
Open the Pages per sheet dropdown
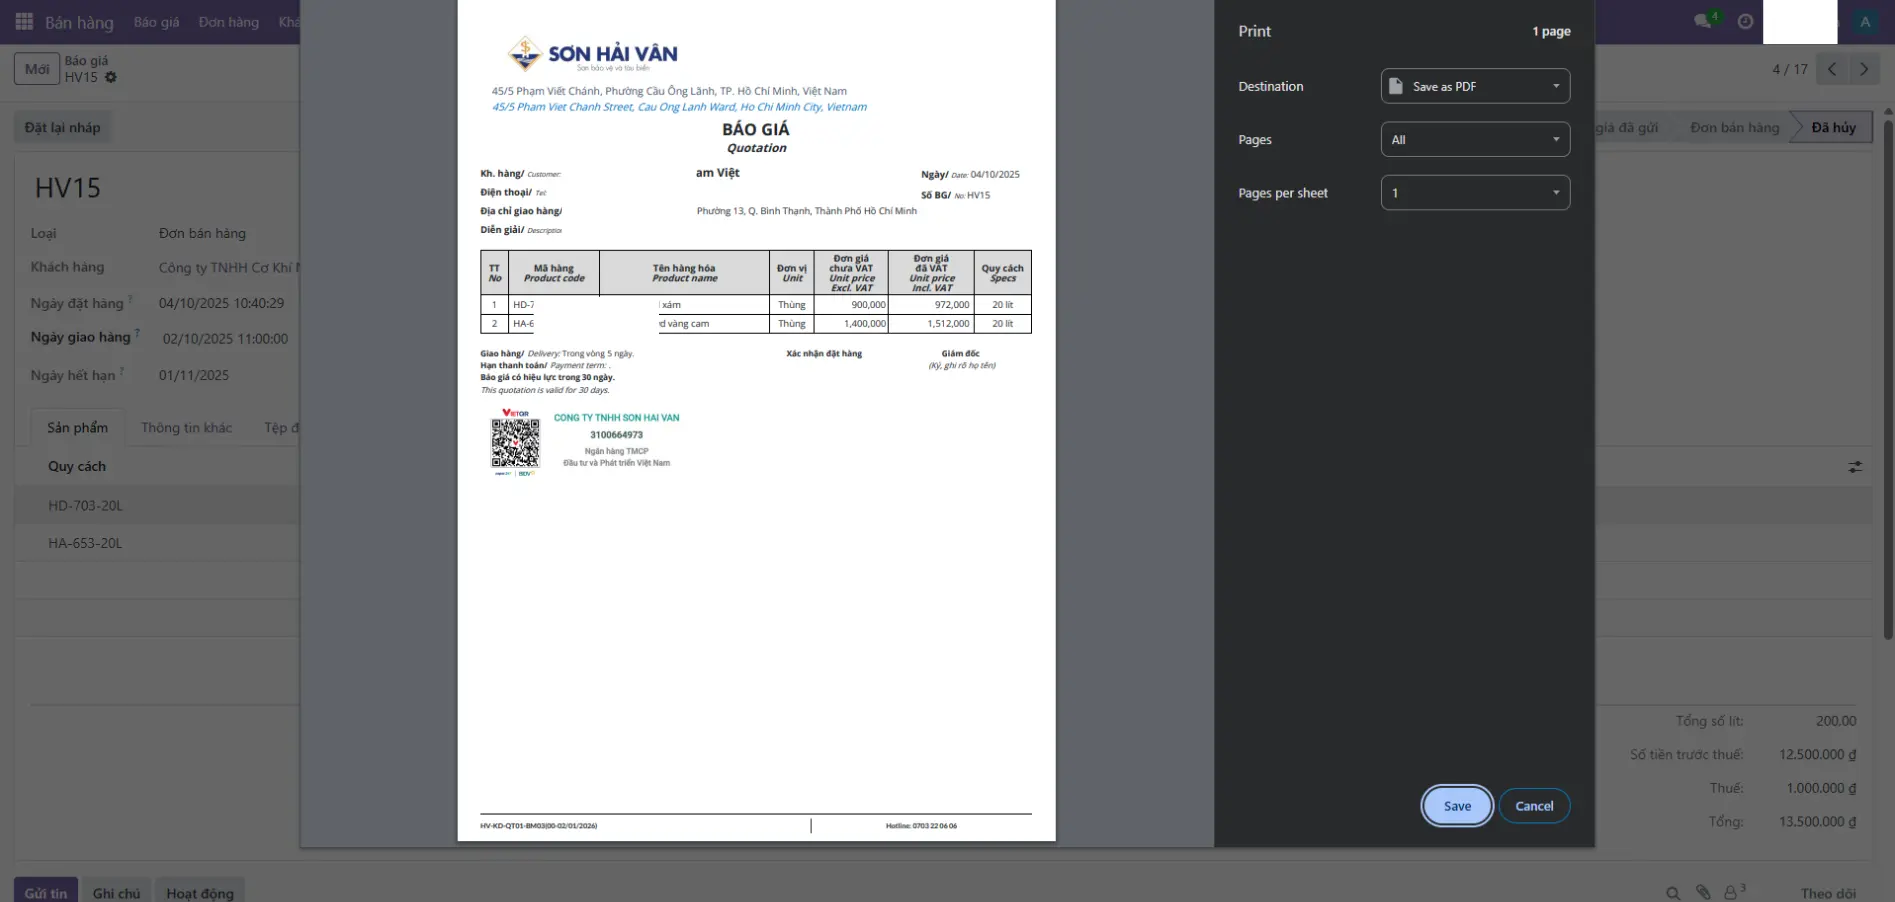(x=1475, y=192)
